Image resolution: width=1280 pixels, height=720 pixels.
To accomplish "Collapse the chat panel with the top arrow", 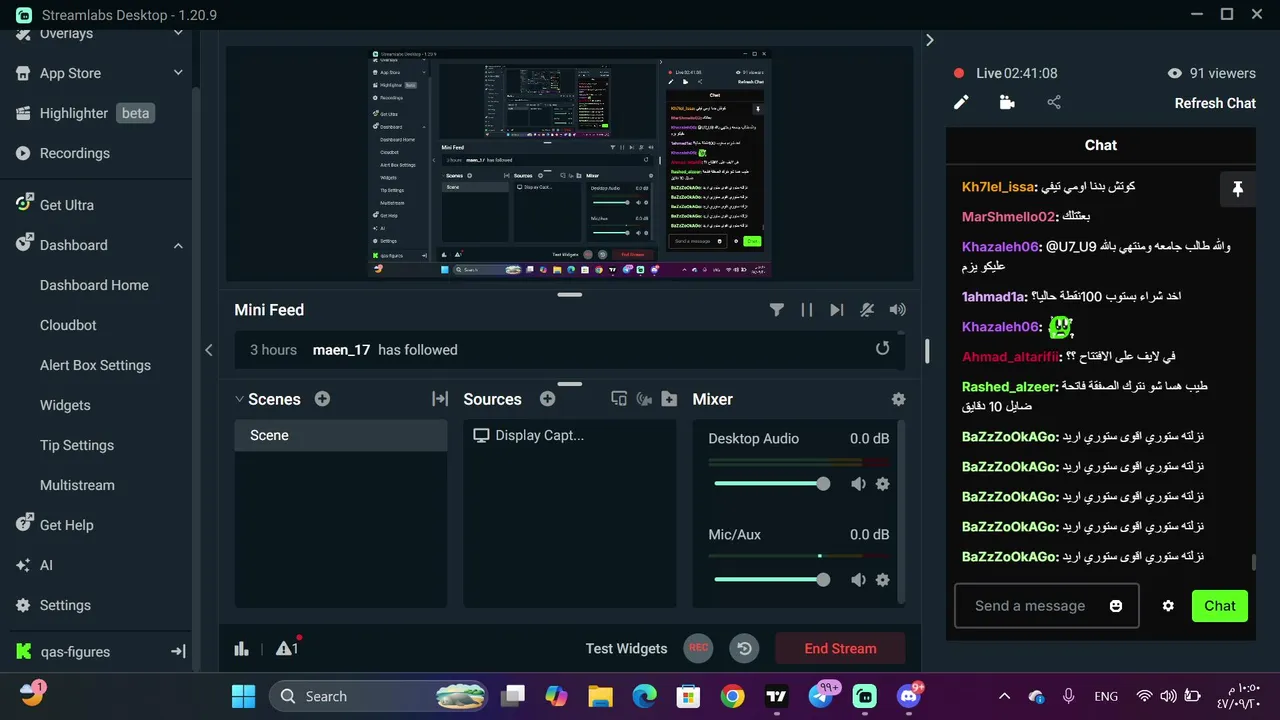I will [930, 40].
